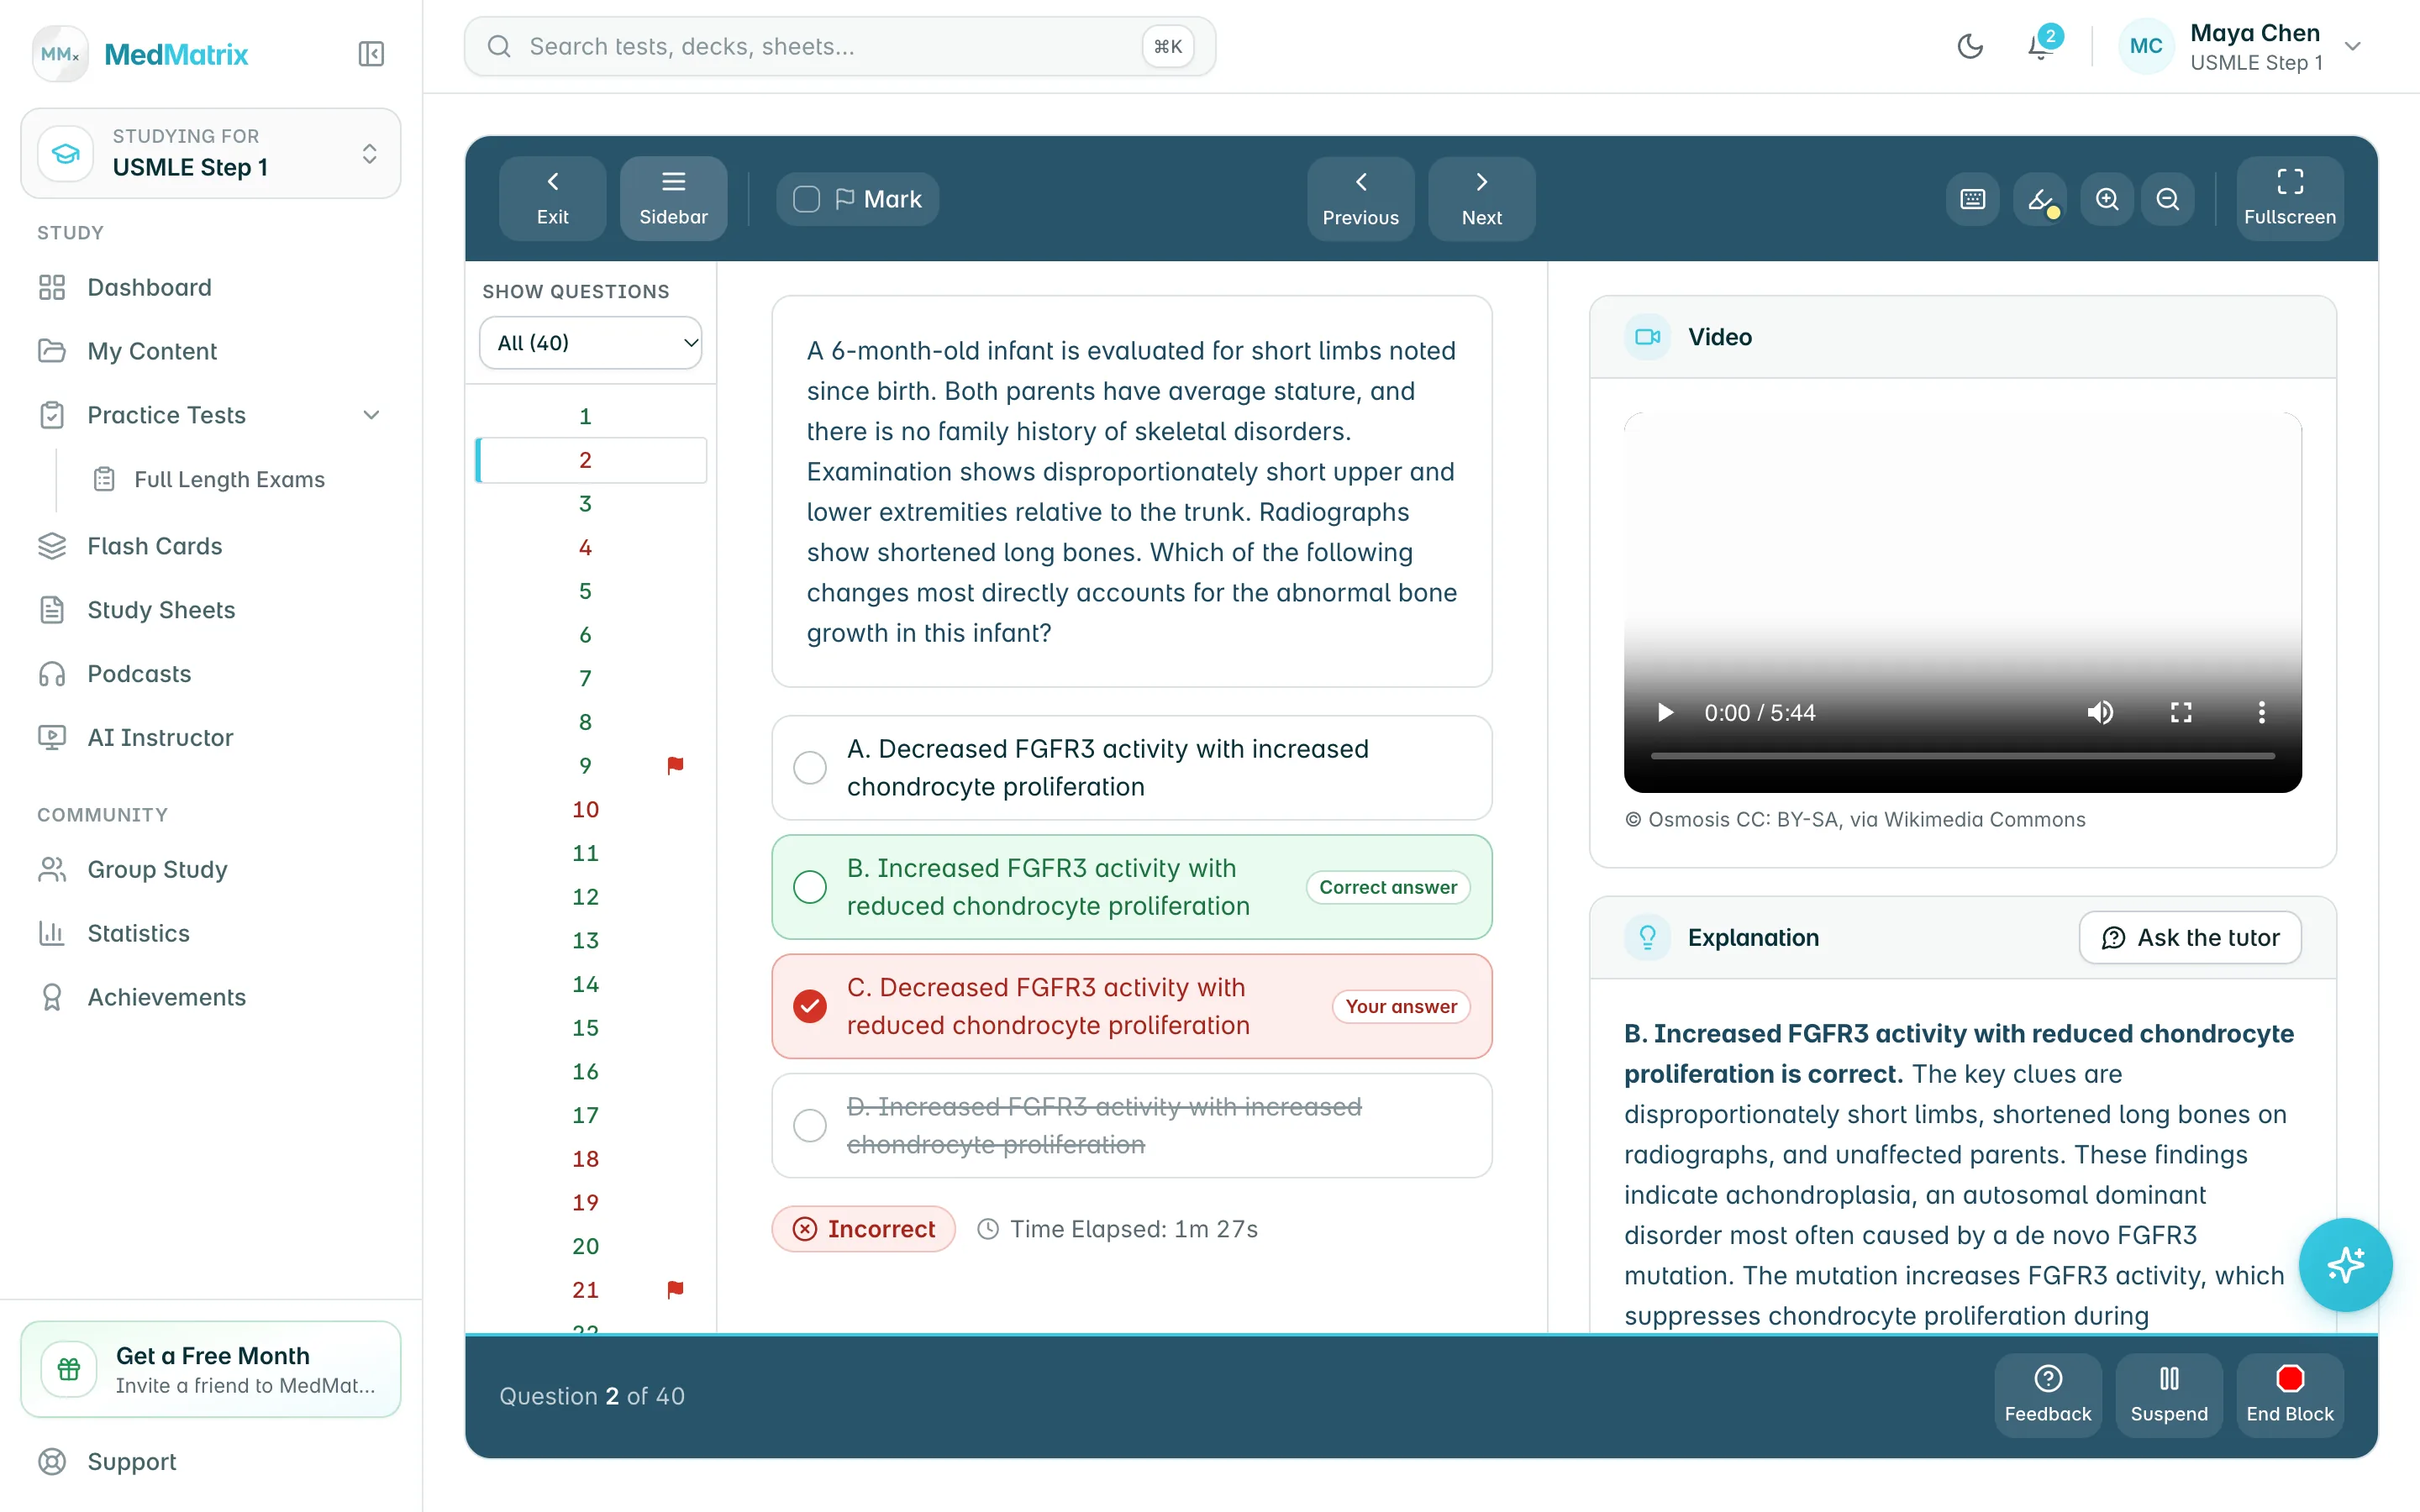Check the Mark question checkbox
This screenshot has width=2420, height=1512.
click(x=806, y=199)
